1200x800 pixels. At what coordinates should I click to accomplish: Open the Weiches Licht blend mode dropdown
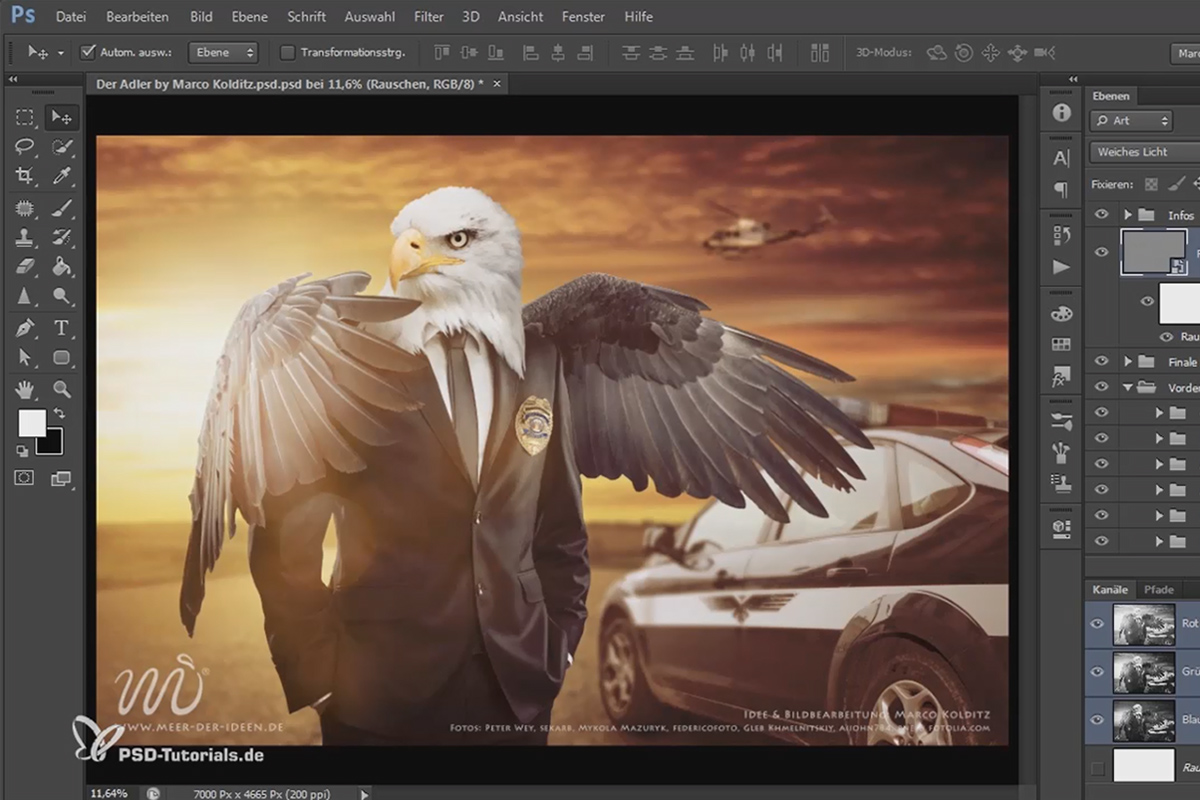[x=1144, y=152]
